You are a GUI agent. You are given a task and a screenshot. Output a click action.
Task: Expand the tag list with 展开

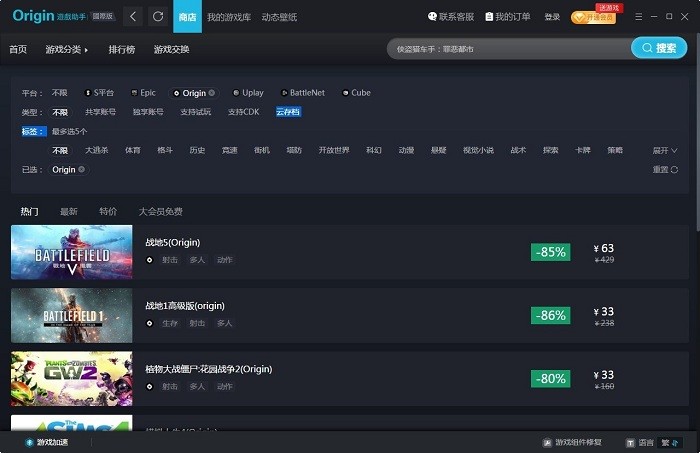pos(664,150)
